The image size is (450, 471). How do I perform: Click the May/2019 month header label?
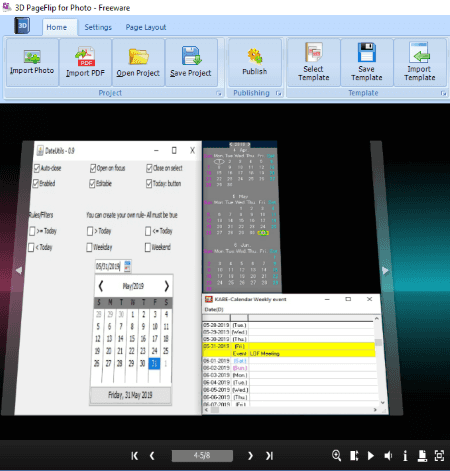coord(133,286)
